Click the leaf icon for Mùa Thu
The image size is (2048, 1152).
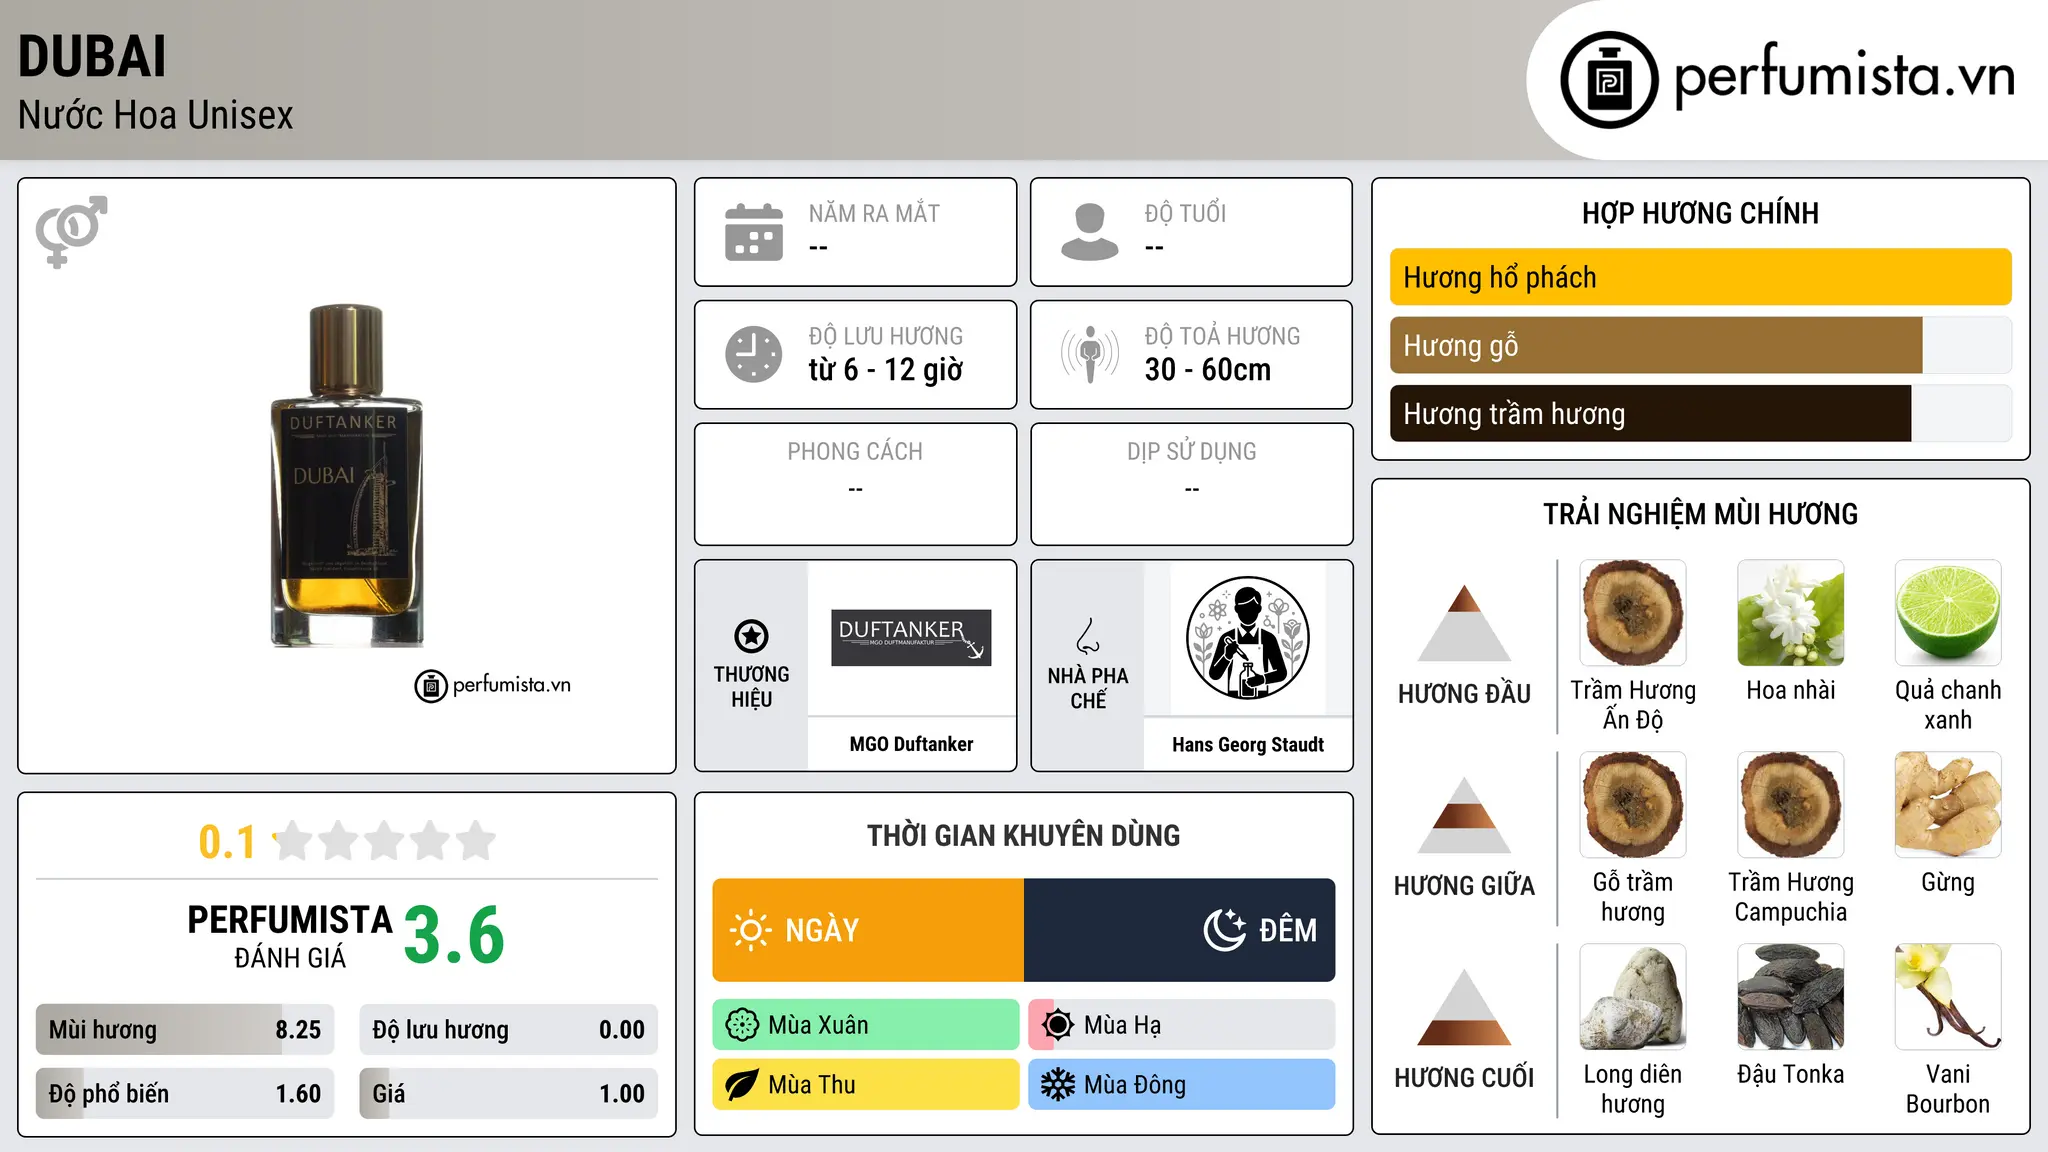click(742, 1085)
